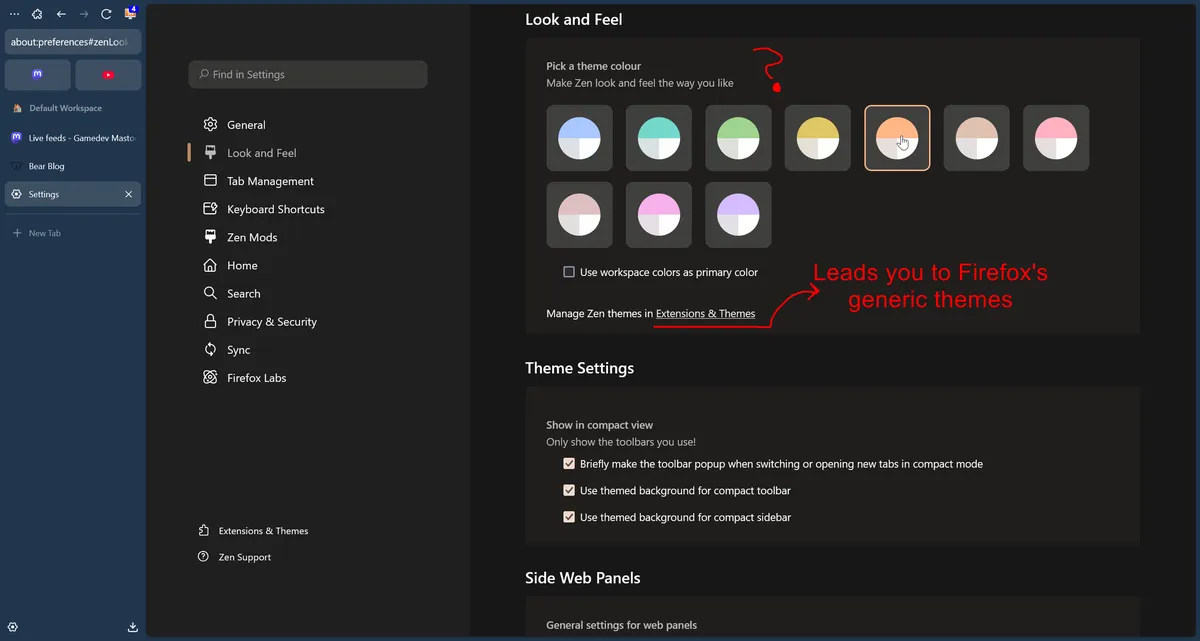Open the pinned Mastodon essential tile
Screen dimensions: 1200x641
point(38,74)
